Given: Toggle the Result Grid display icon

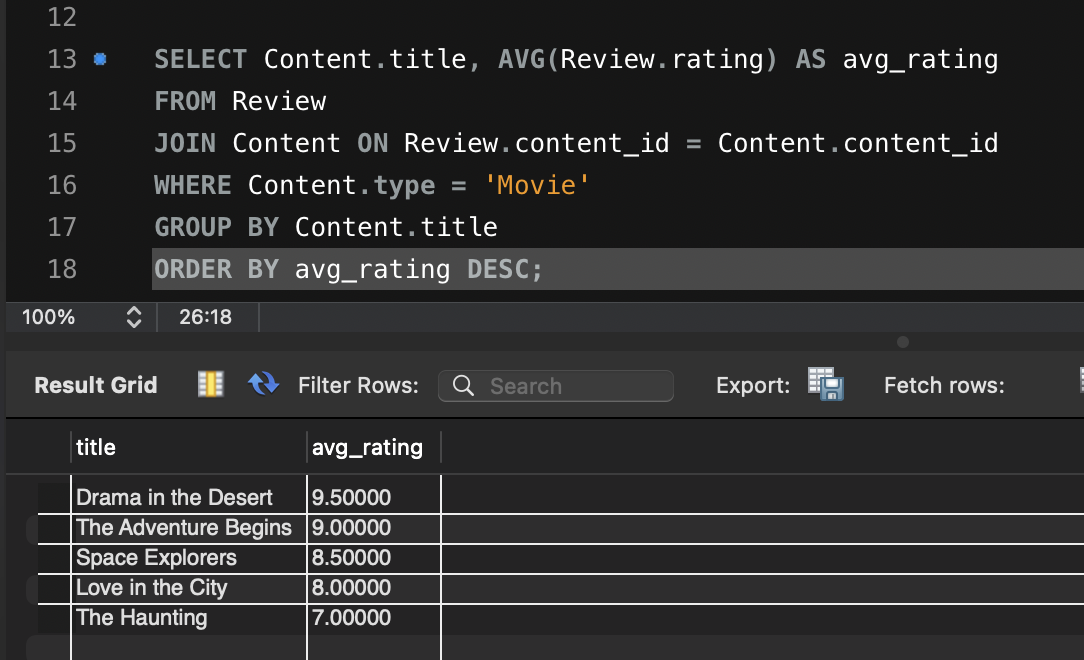Looking at the screenshot, I should 210,384.
